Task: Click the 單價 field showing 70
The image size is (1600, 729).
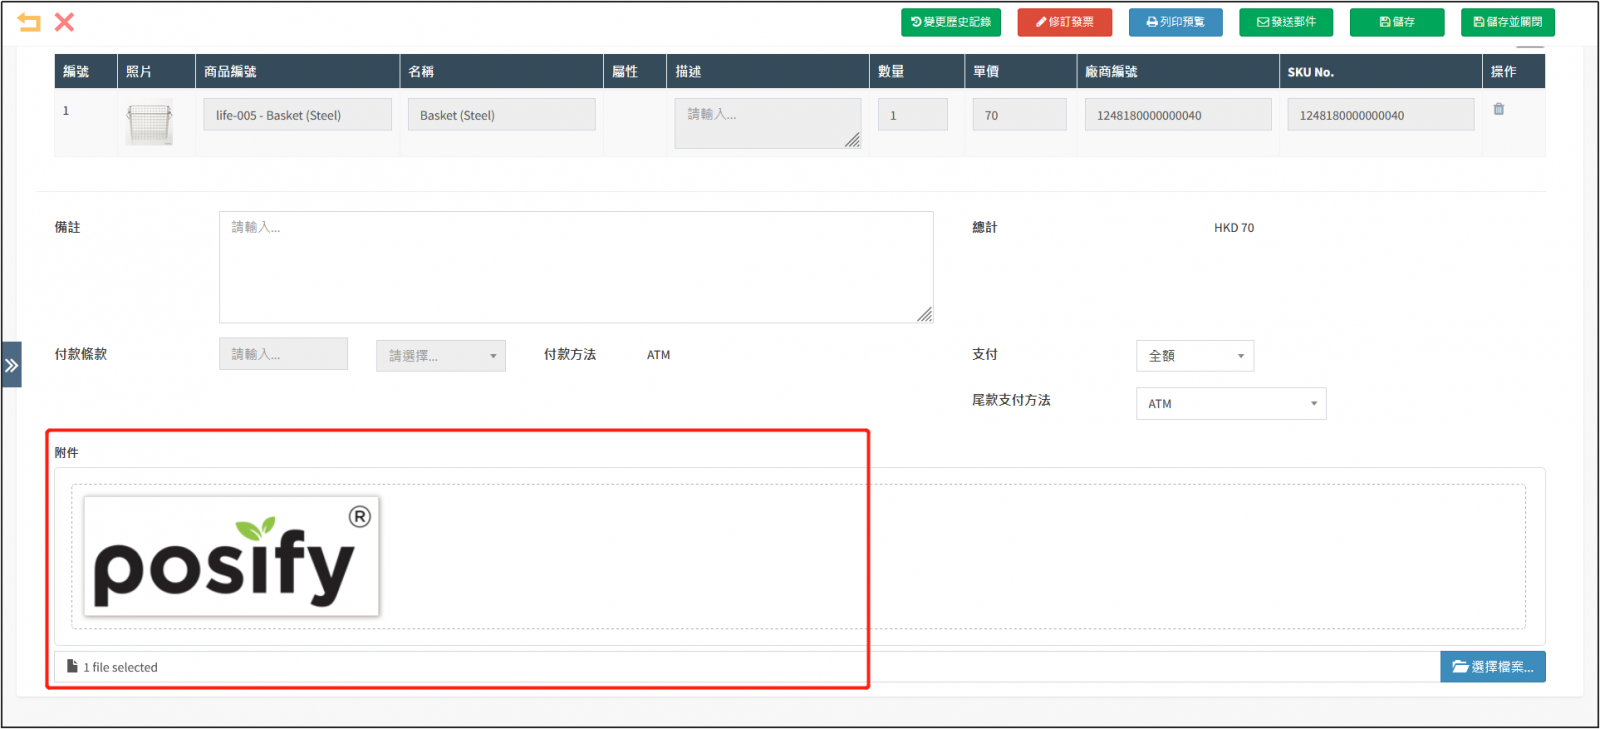Action: click(x=1019, y=115)
